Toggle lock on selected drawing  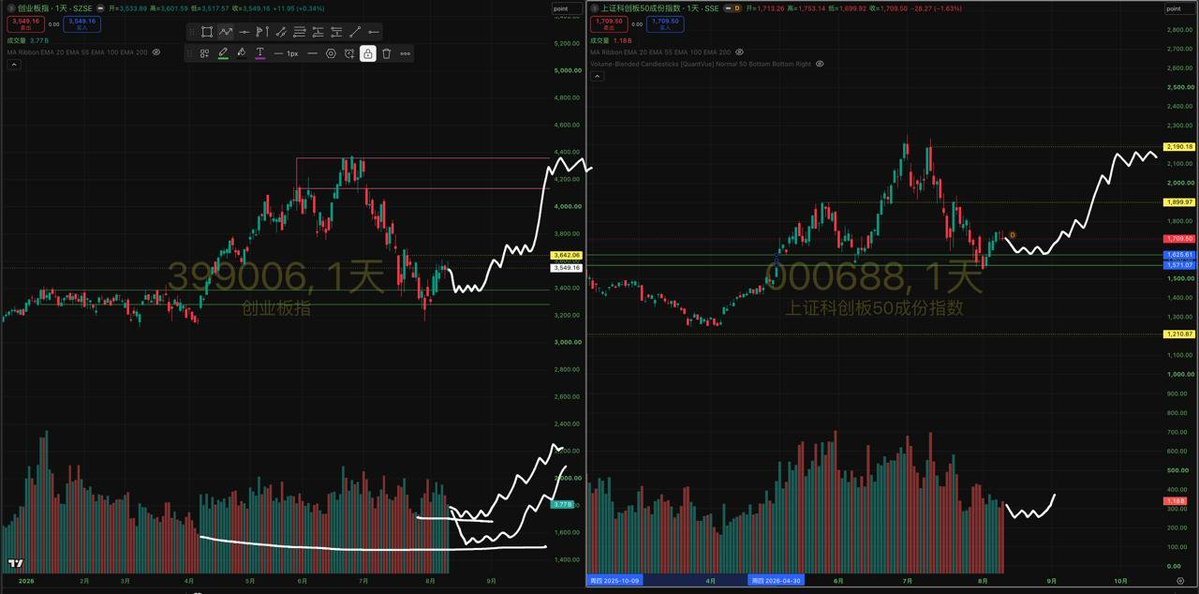click(368, 54)
